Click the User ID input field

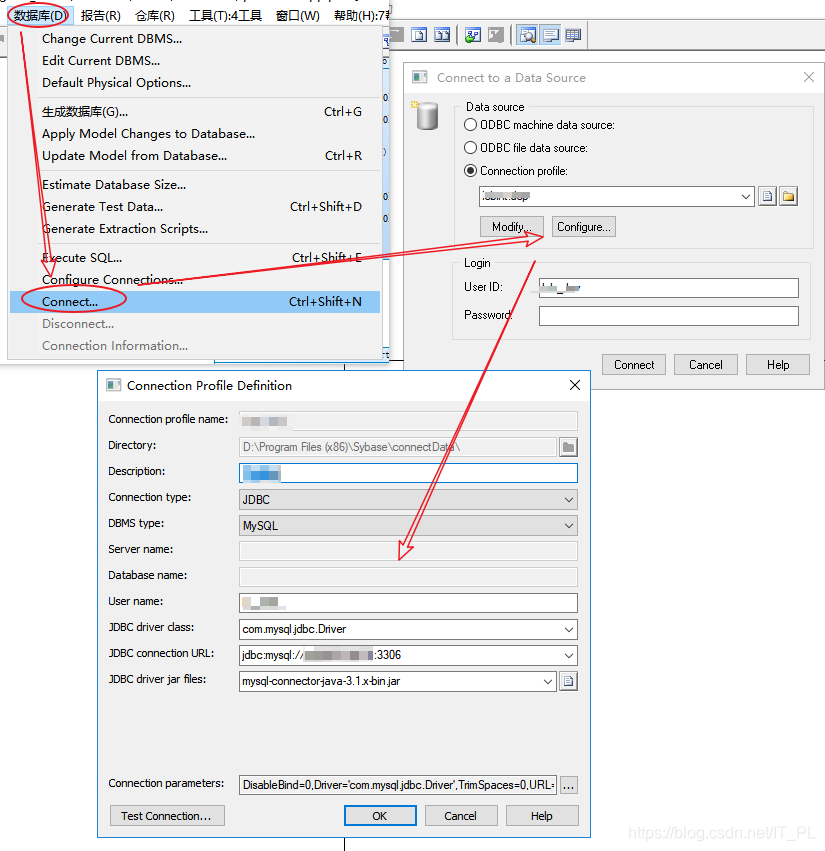pyautogui.click(x=669, y=288)
